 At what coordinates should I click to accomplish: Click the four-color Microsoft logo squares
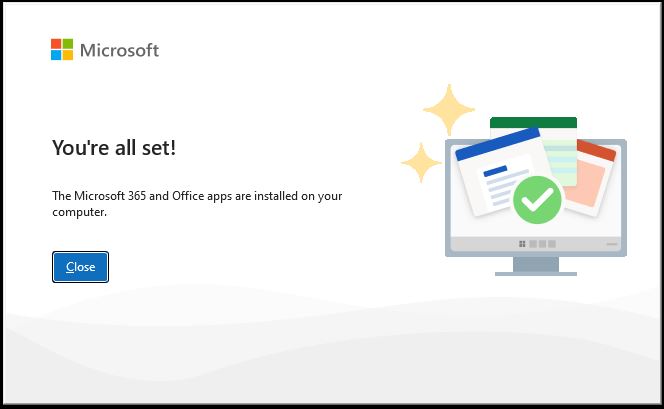62,50
